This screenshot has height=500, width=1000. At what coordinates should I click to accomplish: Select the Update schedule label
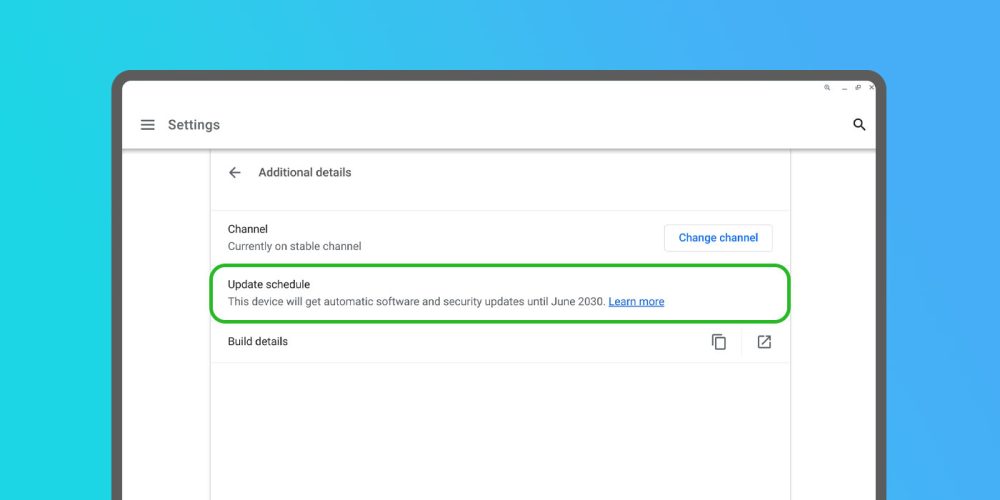[269, 285]
